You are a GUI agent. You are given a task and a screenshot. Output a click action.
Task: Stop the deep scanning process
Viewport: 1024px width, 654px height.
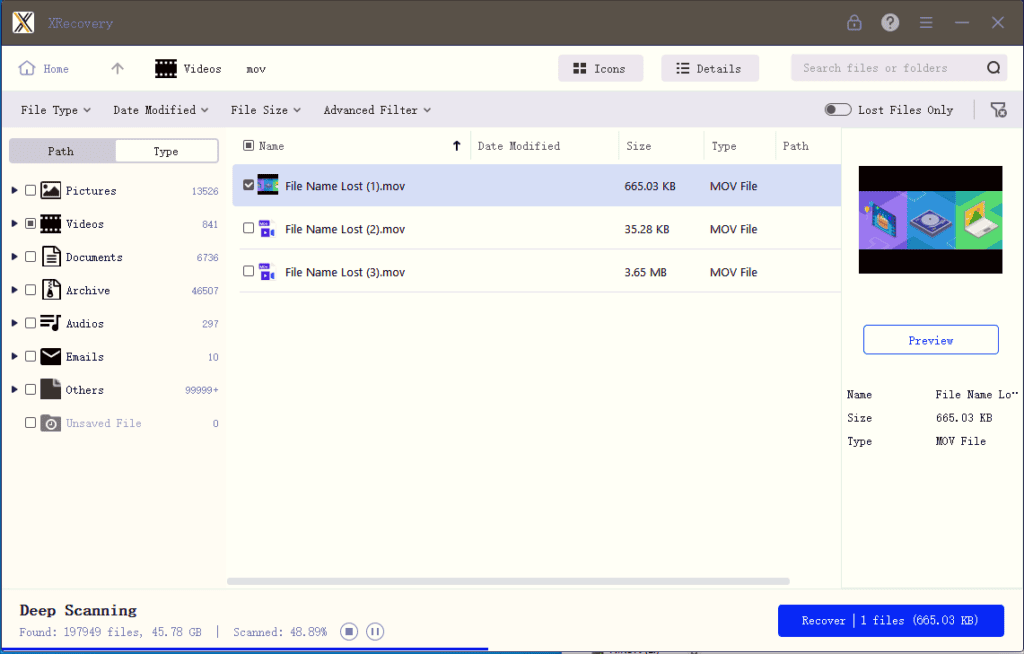click(x=349, y=631)
